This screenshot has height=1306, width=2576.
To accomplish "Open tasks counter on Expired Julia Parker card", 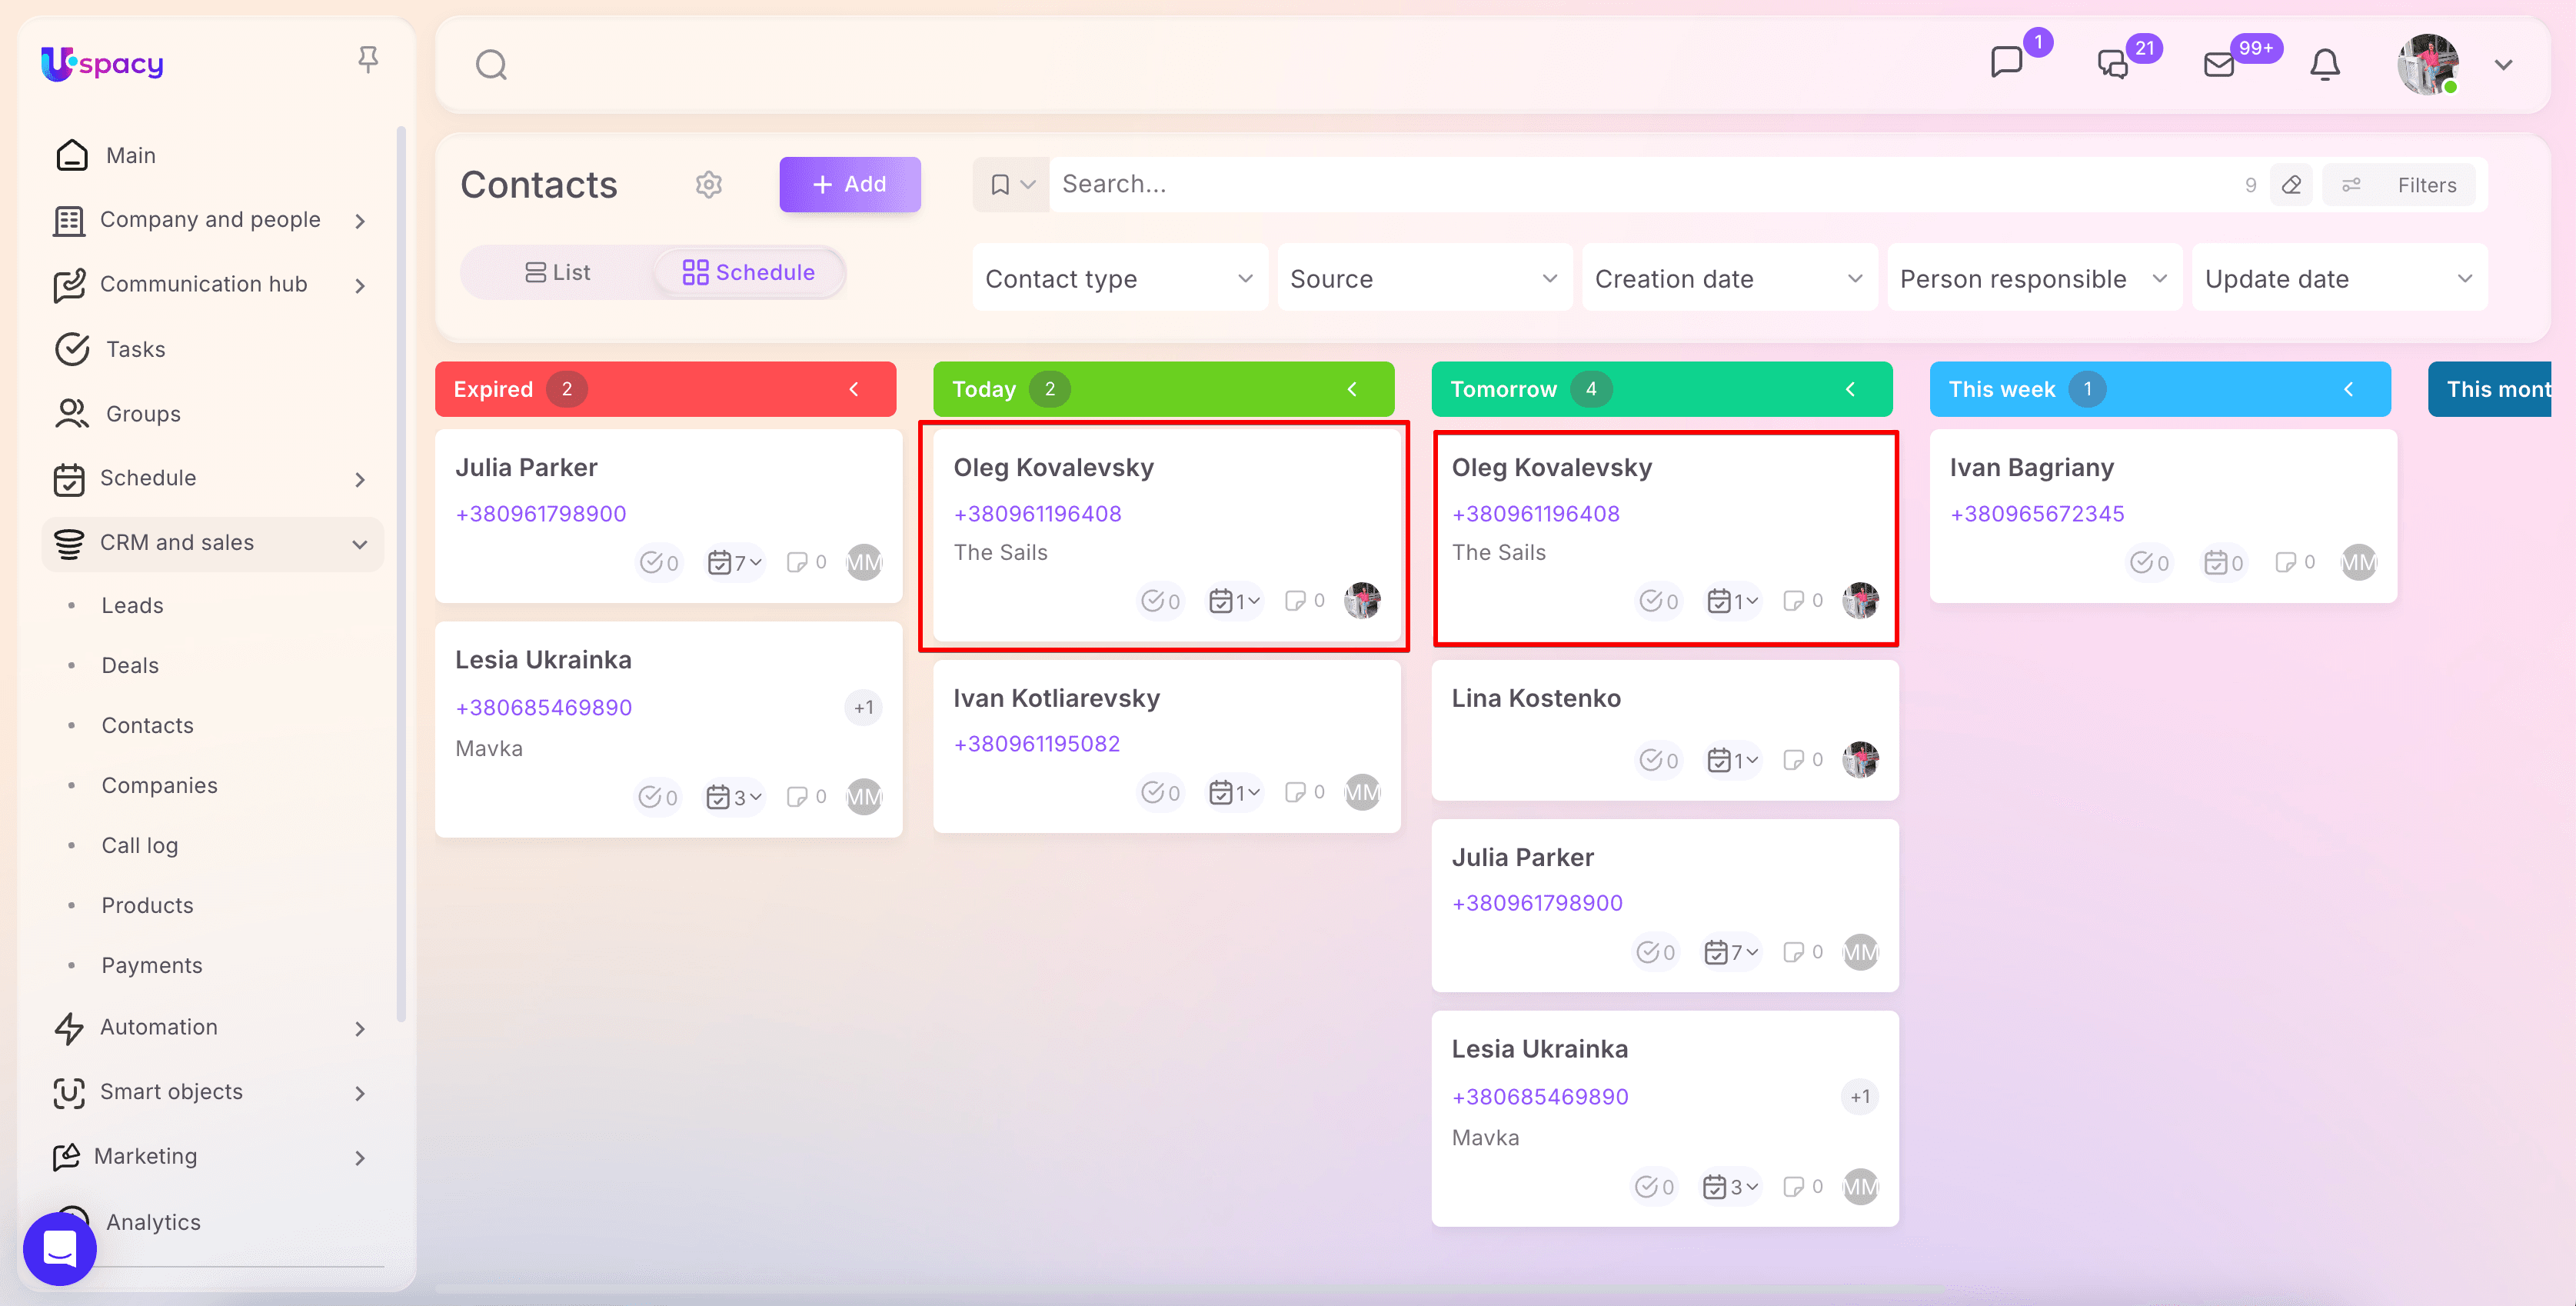I will coord(659,563).
